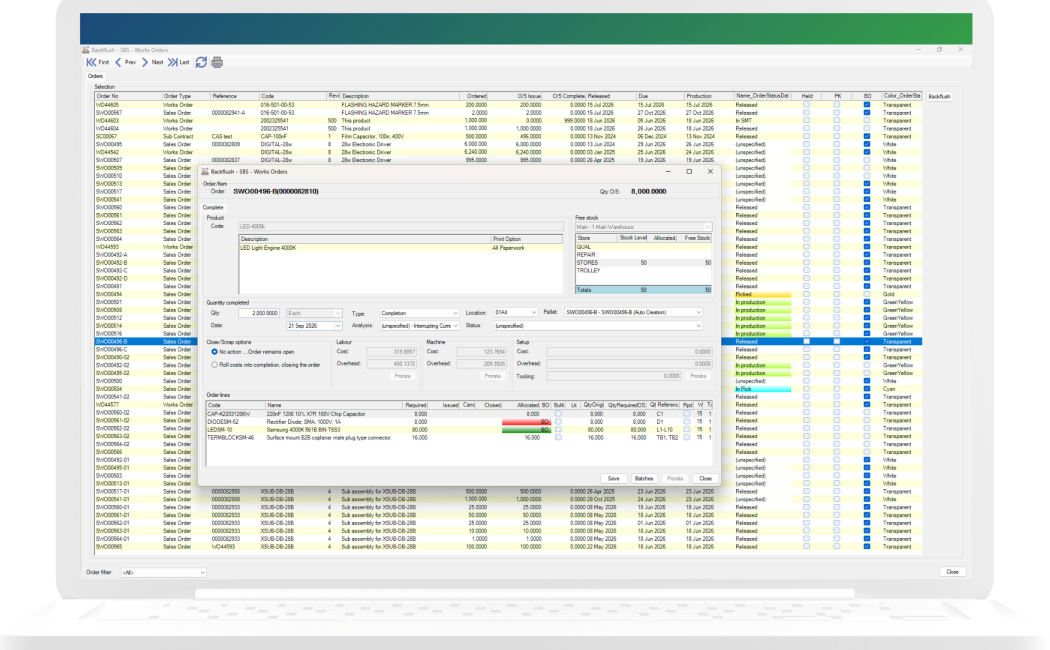
Task: Select LED Light Engine 4000K description row
Action: 400,248
